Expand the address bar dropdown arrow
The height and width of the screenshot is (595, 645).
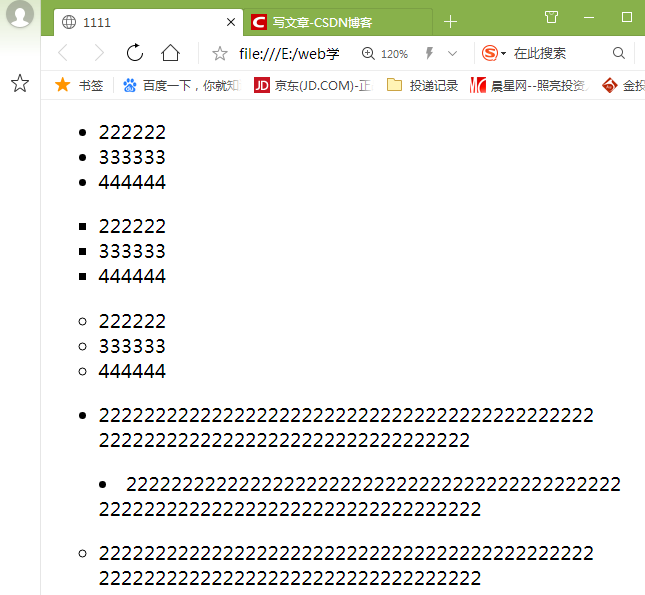[452, 53]
